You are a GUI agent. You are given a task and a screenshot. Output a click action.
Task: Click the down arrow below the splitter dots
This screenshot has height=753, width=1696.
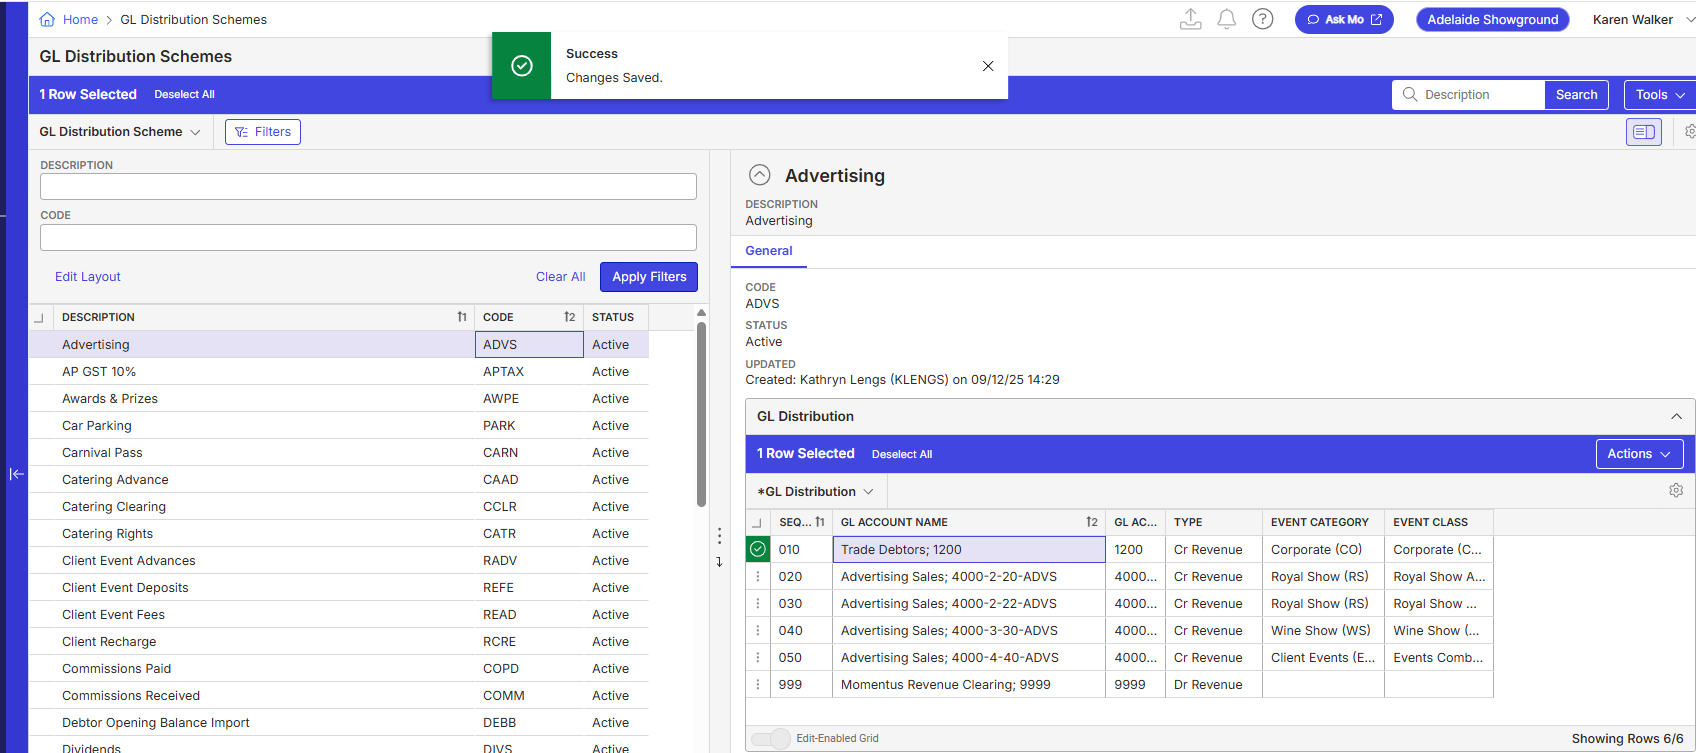tap(719, 562)
